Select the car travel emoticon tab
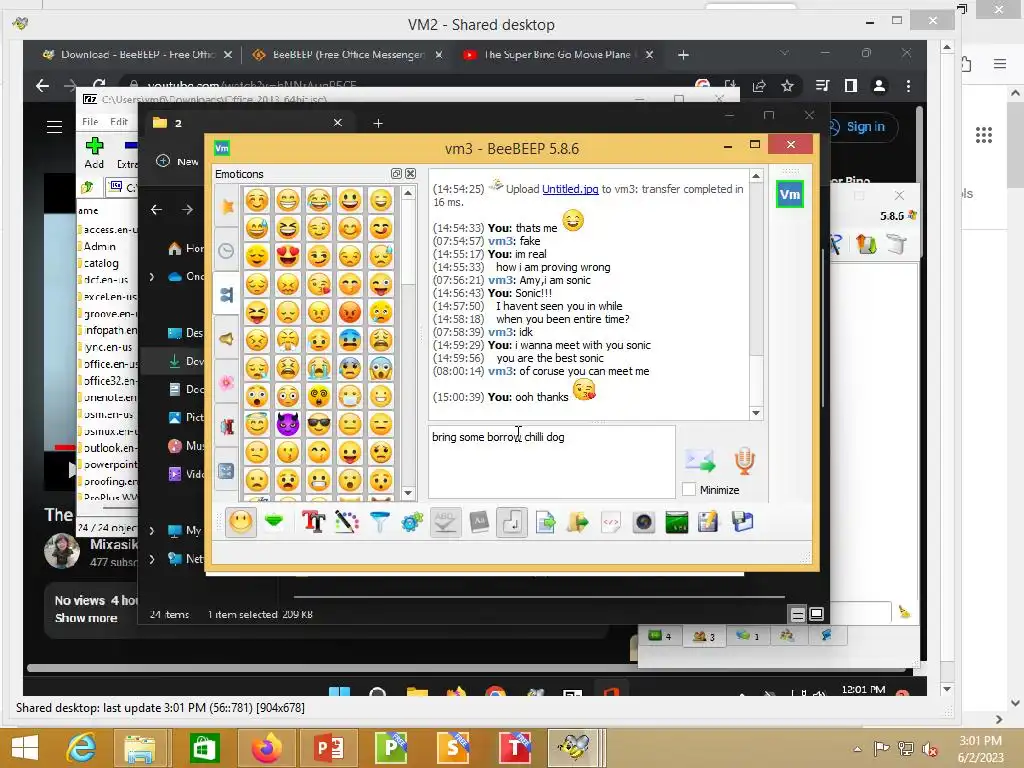This screenshot has width=1024, height=768. click(x=227, y=426)
